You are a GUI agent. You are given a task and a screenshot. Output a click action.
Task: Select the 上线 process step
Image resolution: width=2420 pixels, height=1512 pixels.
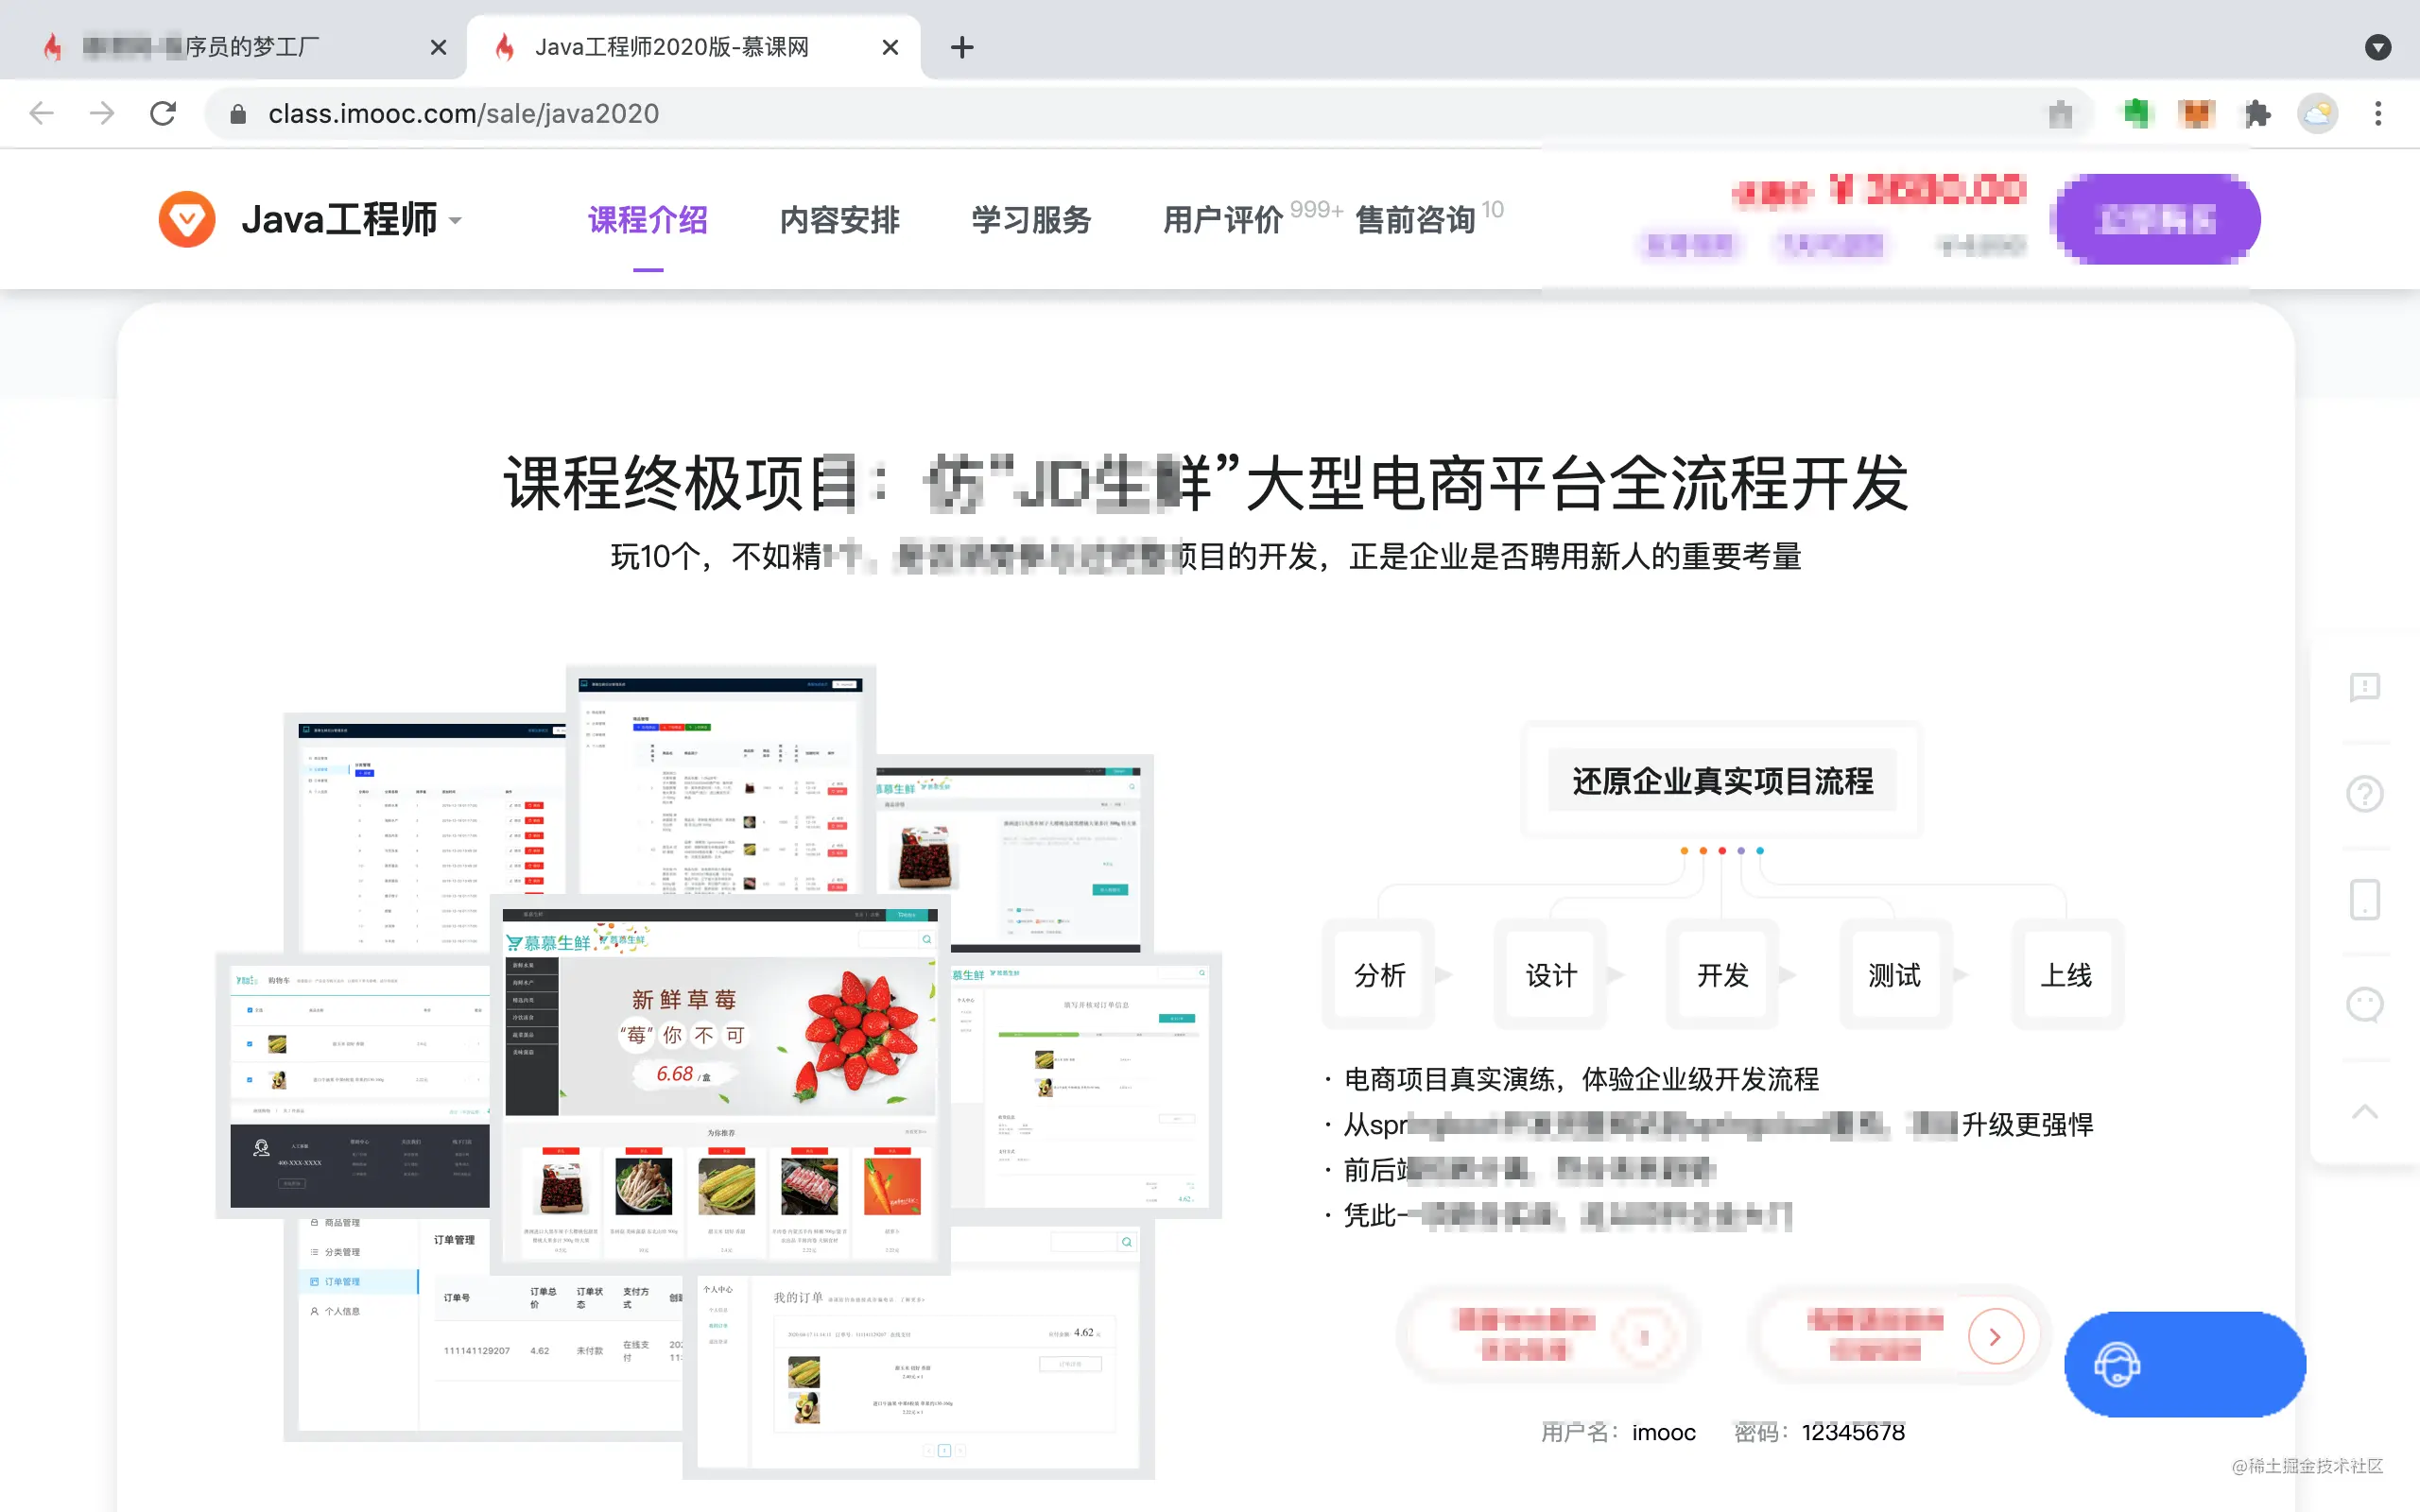(2066, 975)
